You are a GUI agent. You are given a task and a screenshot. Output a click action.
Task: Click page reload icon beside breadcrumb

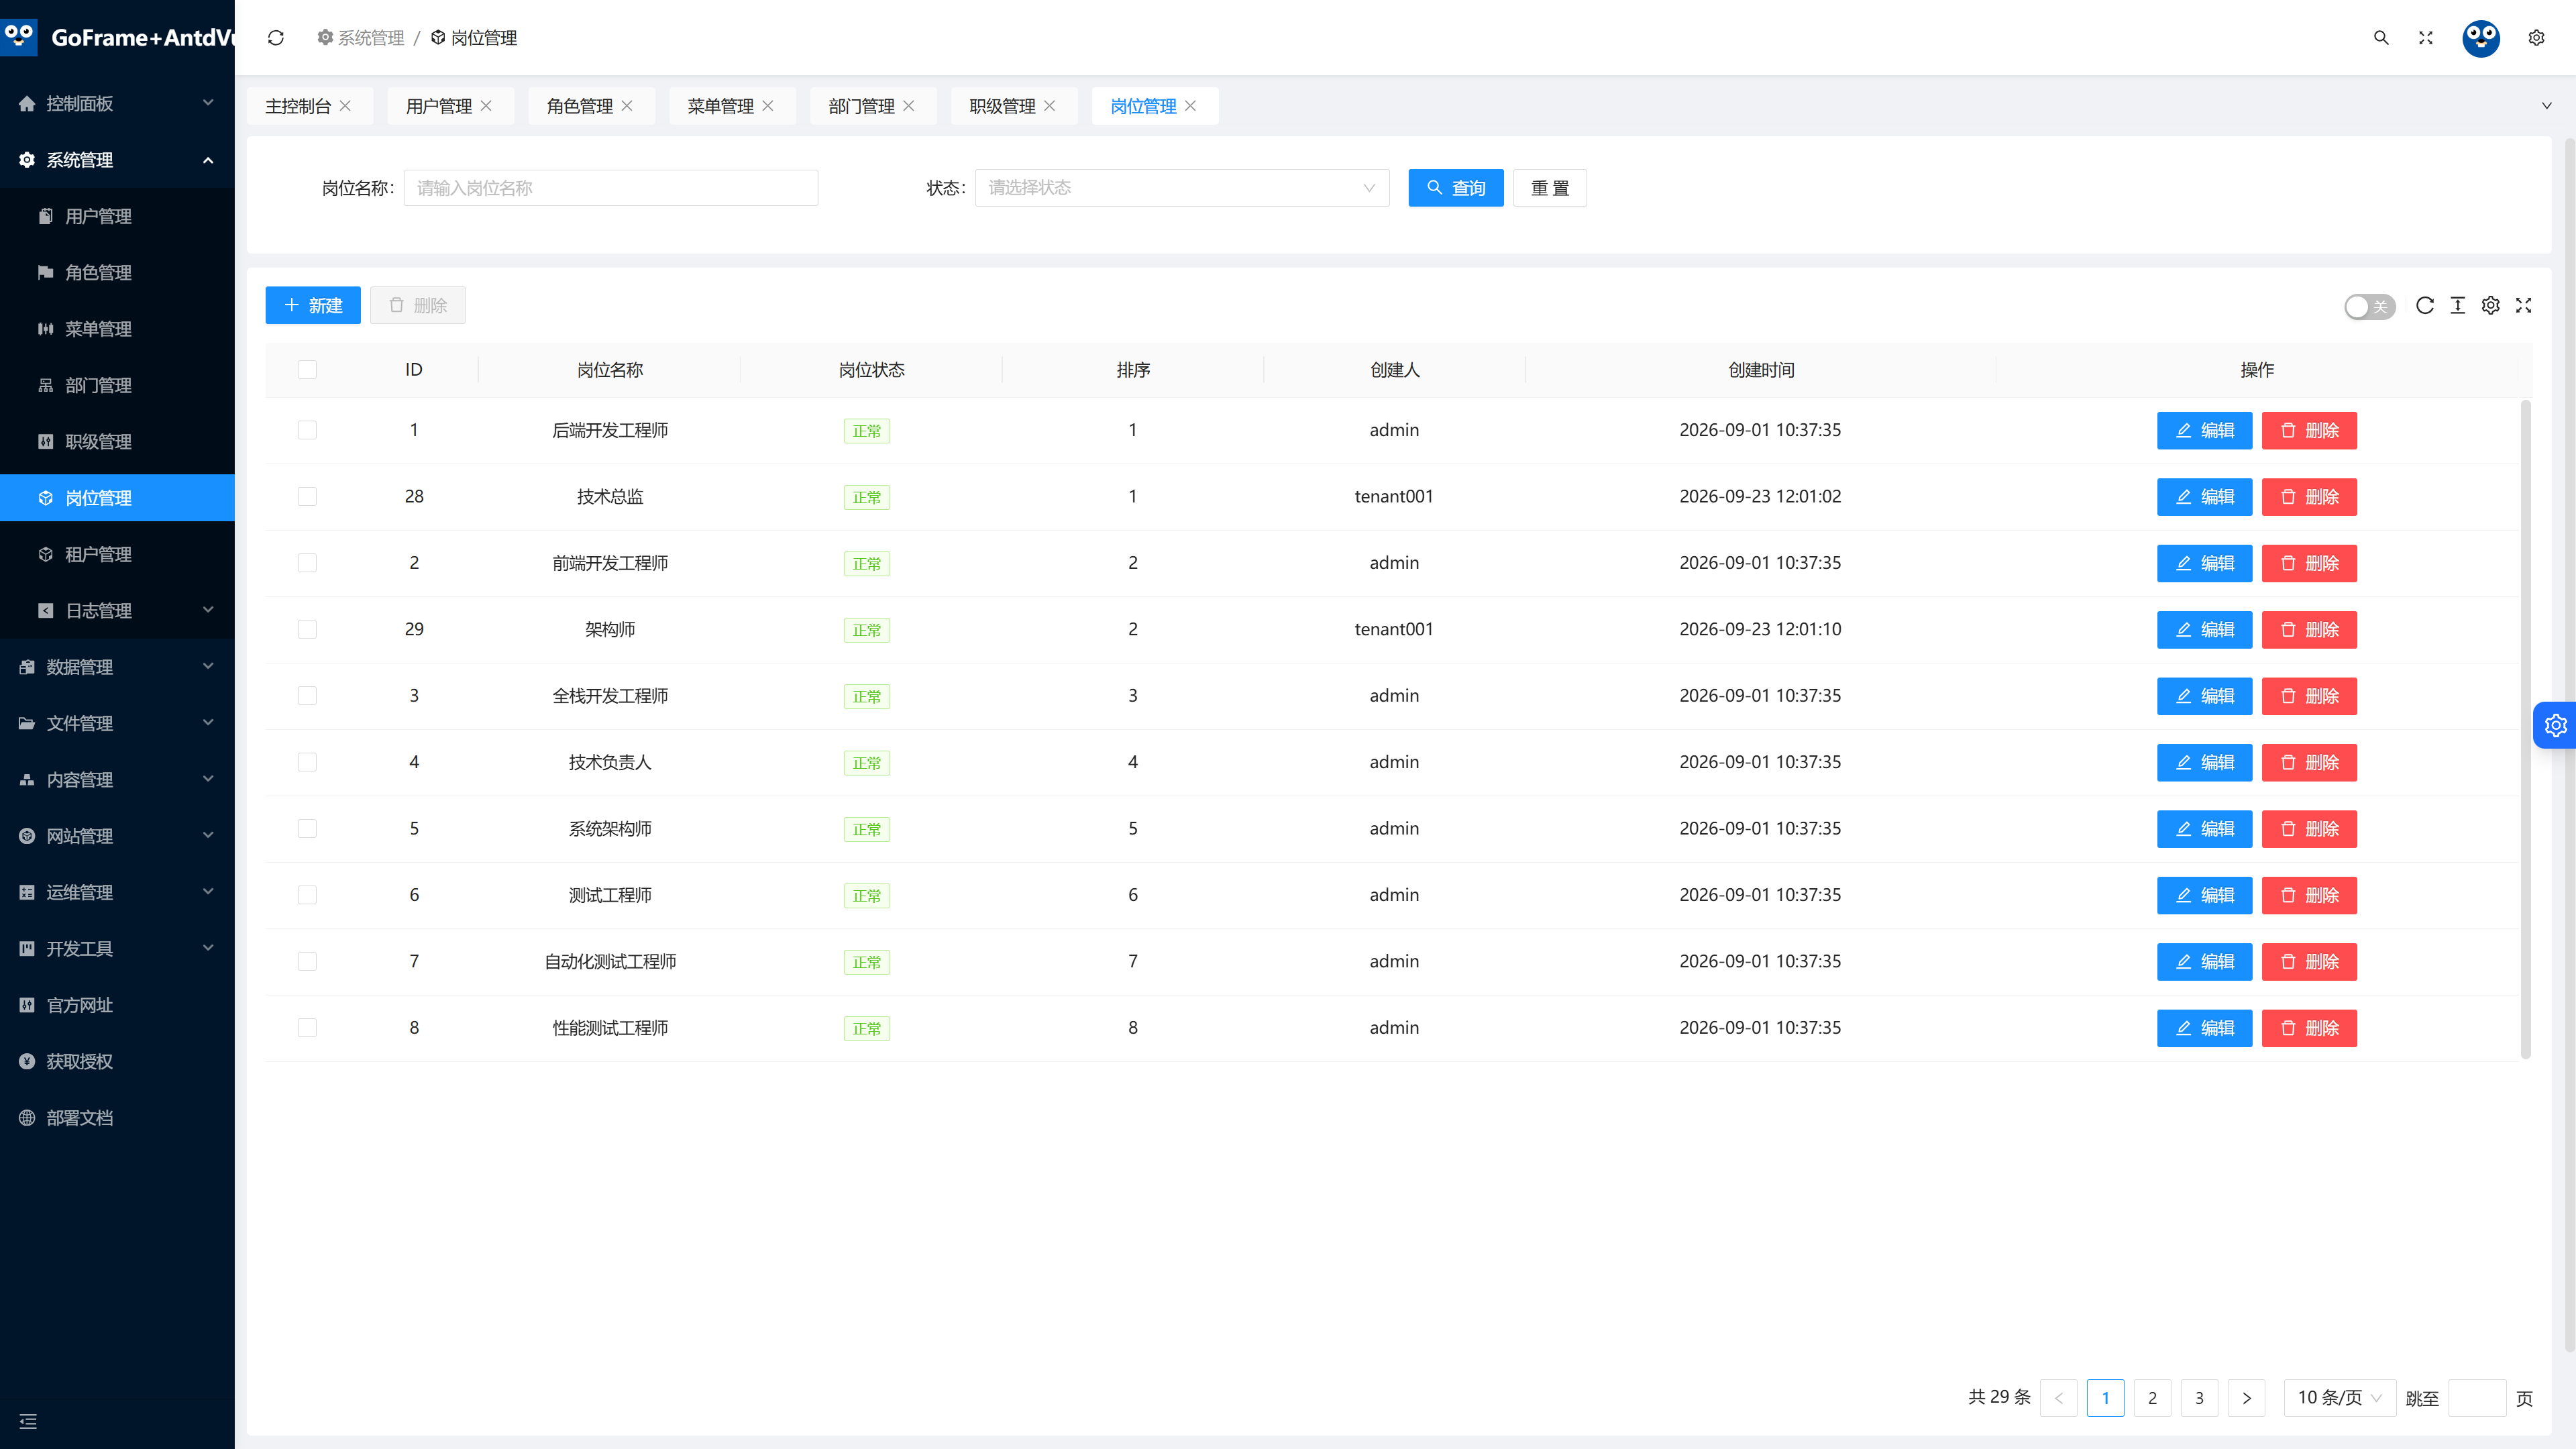276,38
